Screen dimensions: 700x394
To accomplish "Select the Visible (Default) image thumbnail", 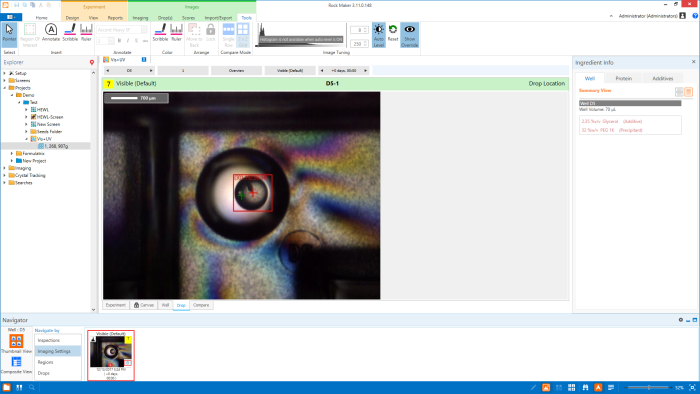I will click(x=111, y=355).
